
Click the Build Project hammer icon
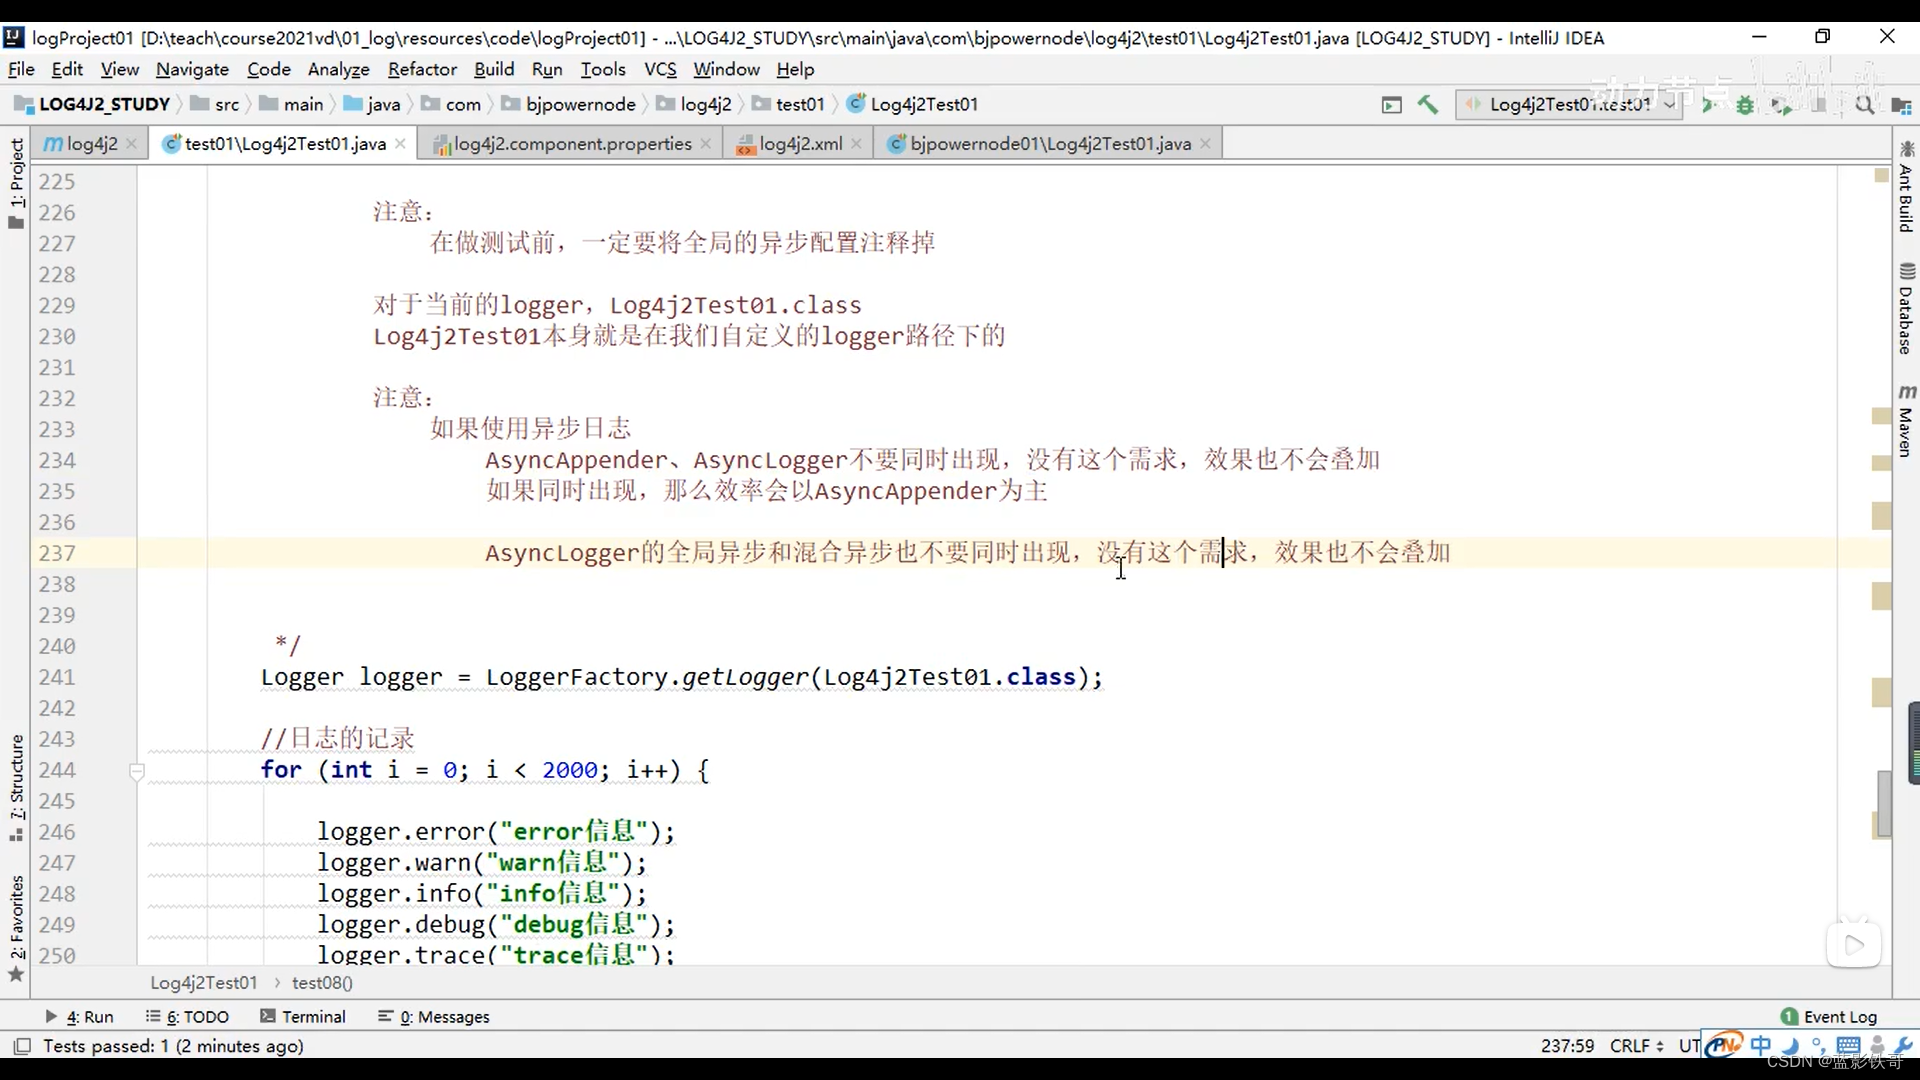pos(1427,104)
